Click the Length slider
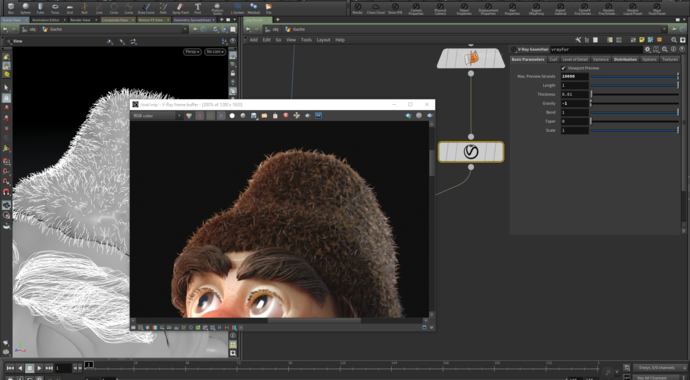Screen dimensions: 690x380 635,85
